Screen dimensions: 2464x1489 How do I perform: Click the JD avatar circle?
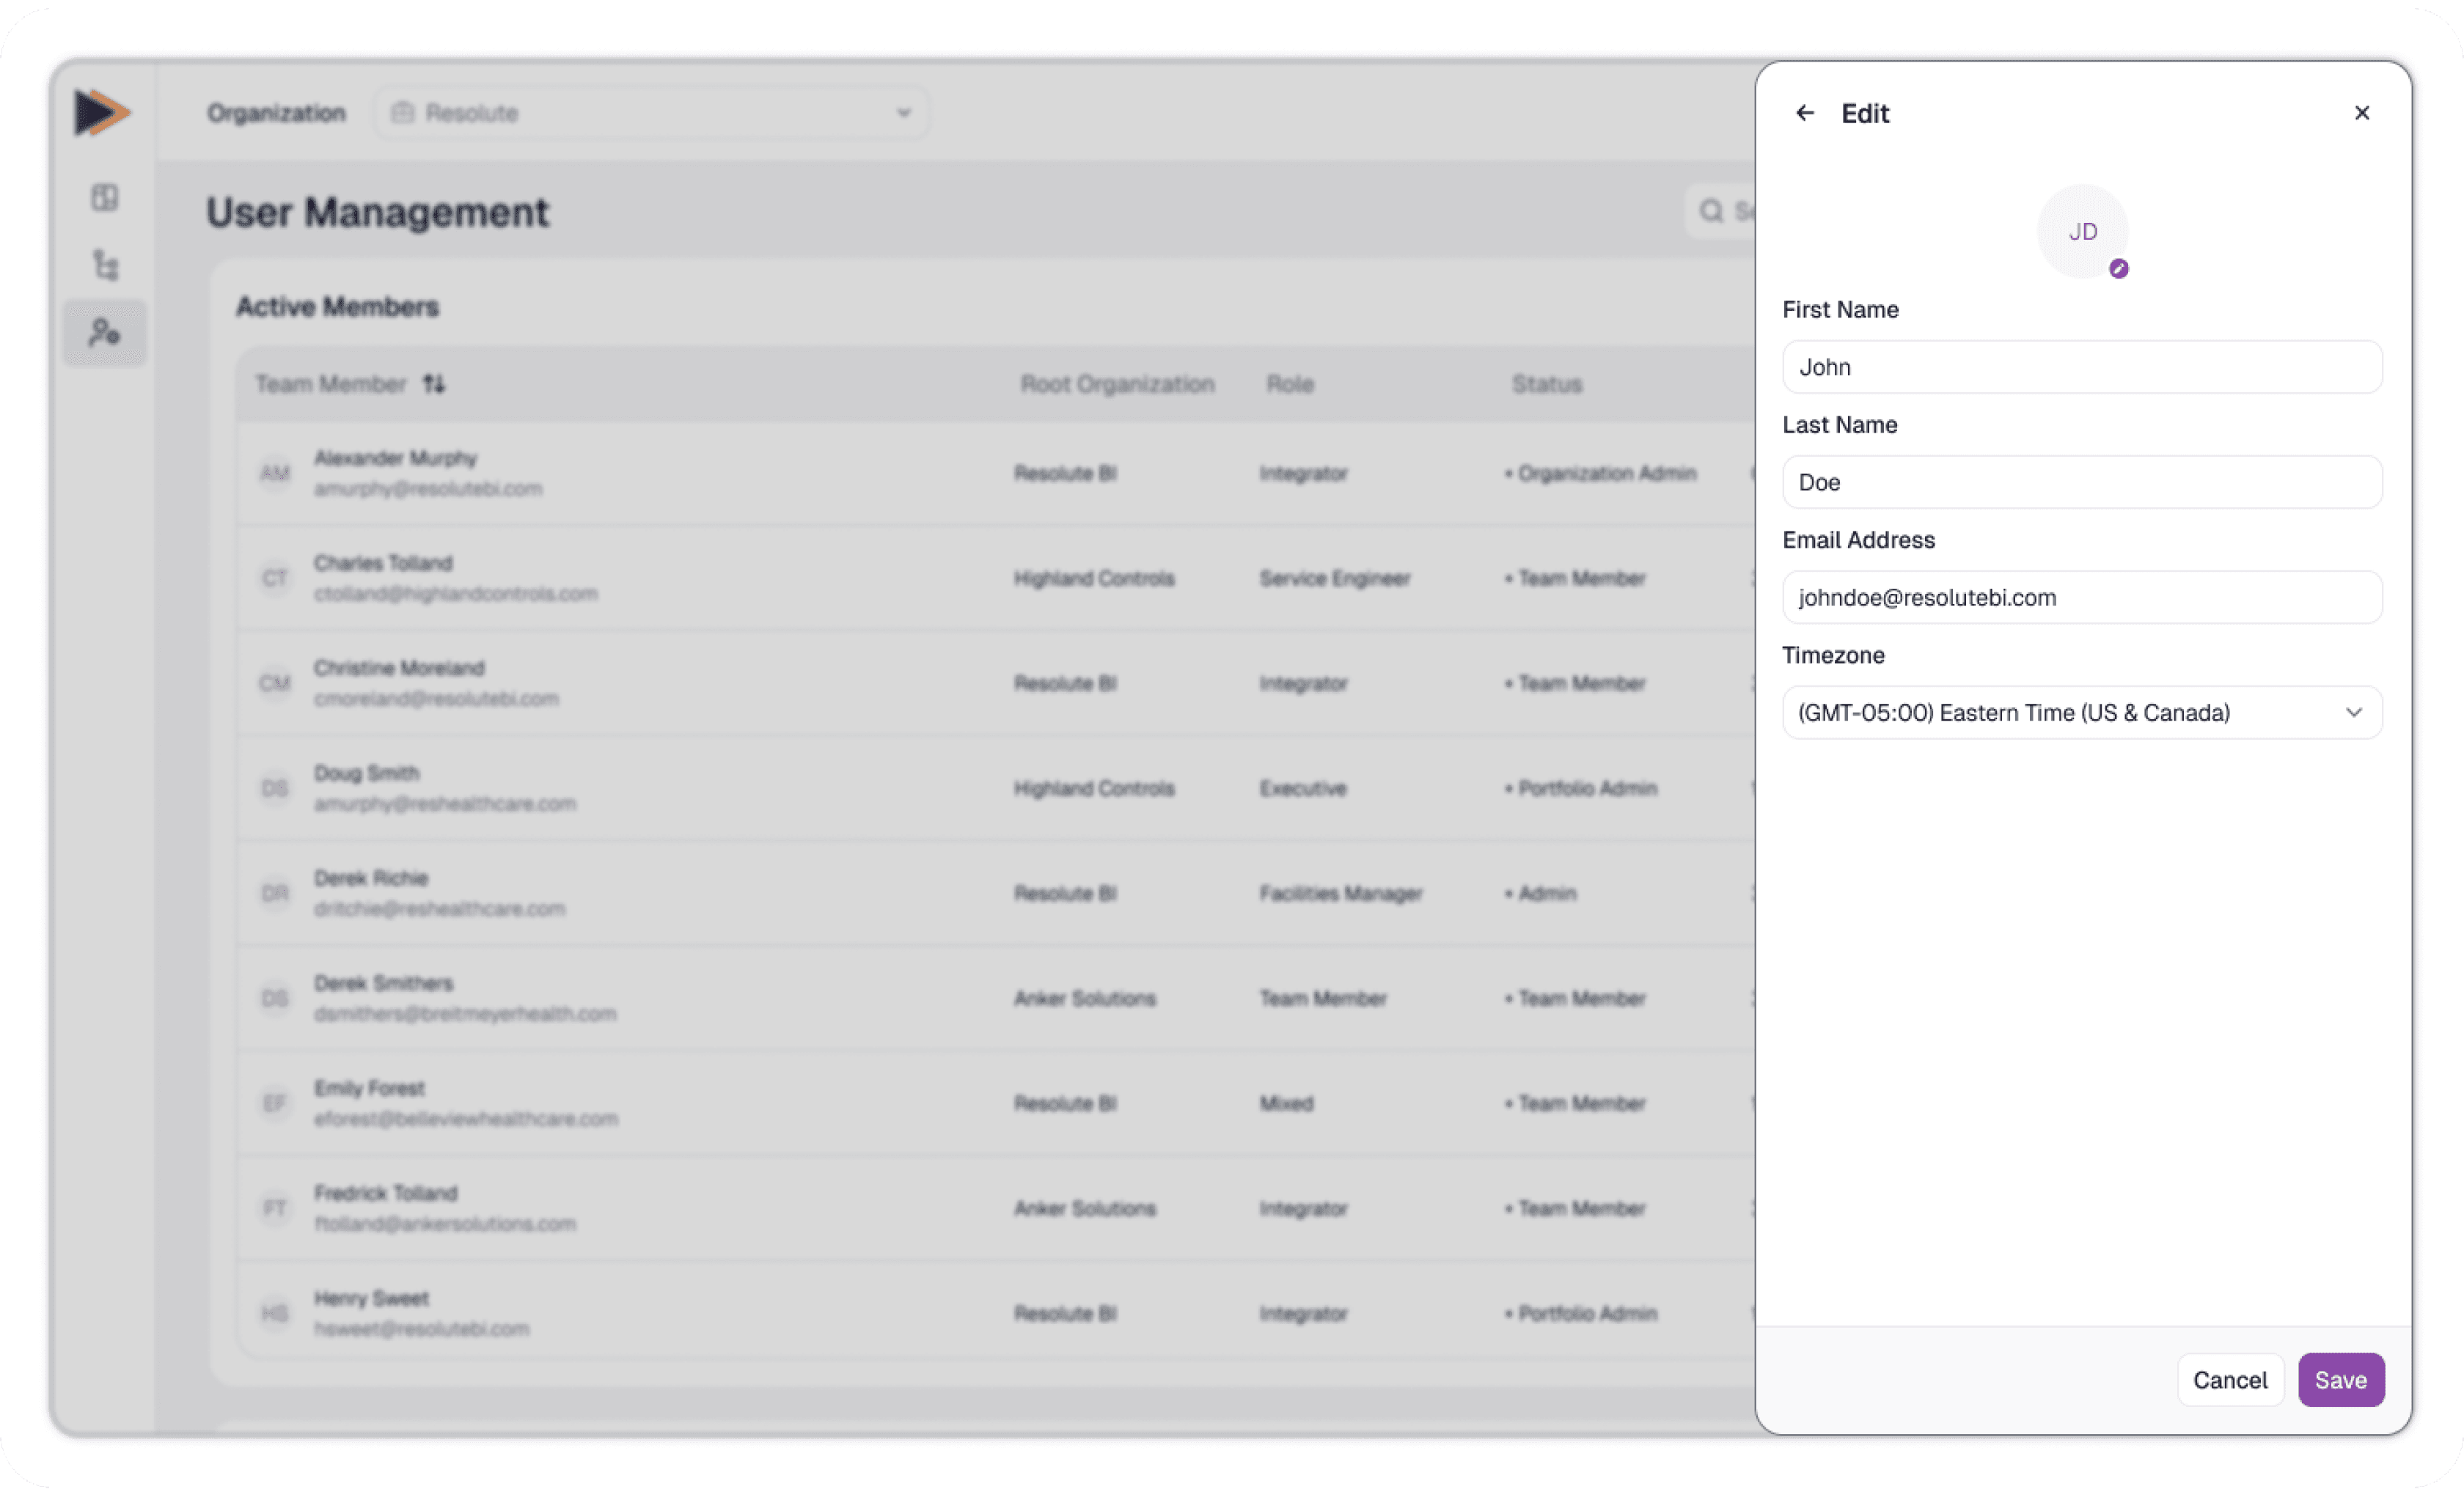tap(2082, 231)
